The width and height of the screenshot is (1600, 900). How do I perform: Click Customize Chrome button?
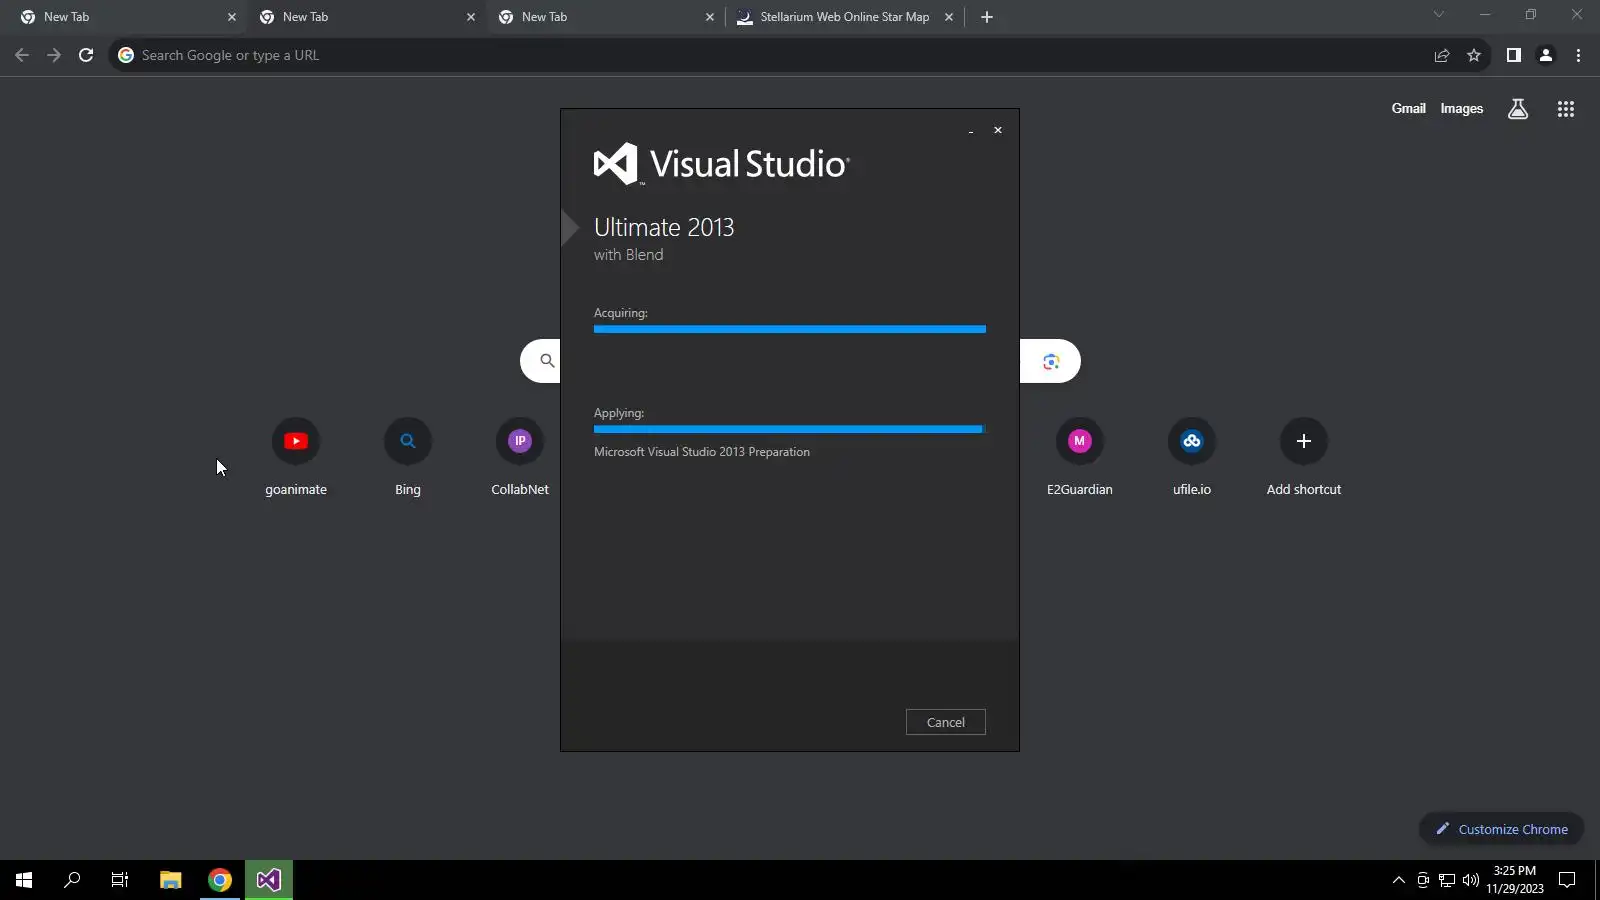(1501, 829)
